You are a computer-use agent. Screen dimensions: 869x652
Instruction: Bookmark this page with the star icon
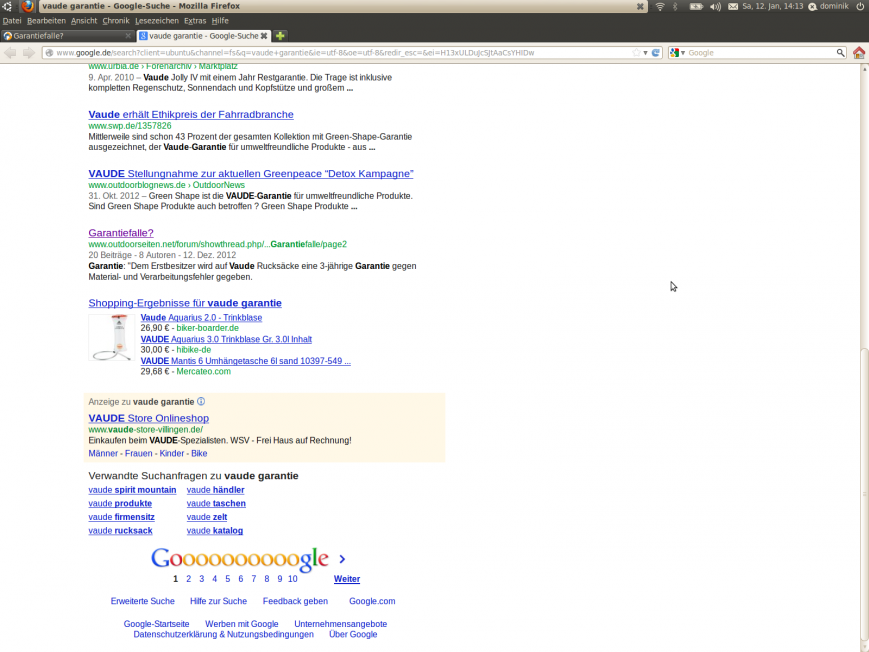[x=636, y=53]
